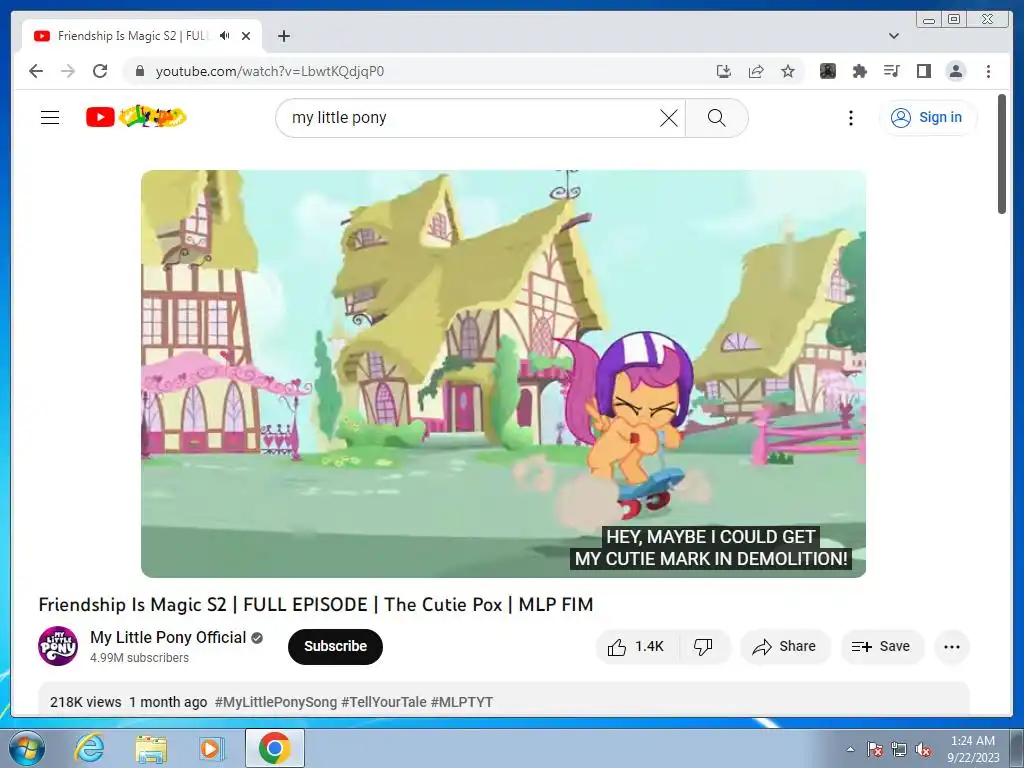Clear the search text with X icon
1024x768 pixels.
tap(669, 118)
